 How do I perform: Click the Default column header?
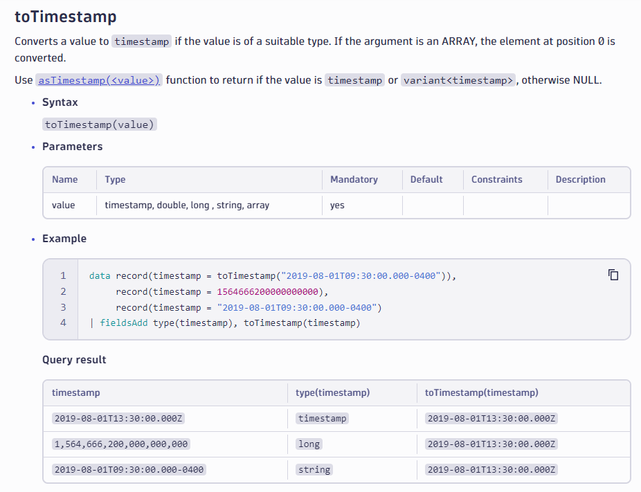[x=426, y=180]
